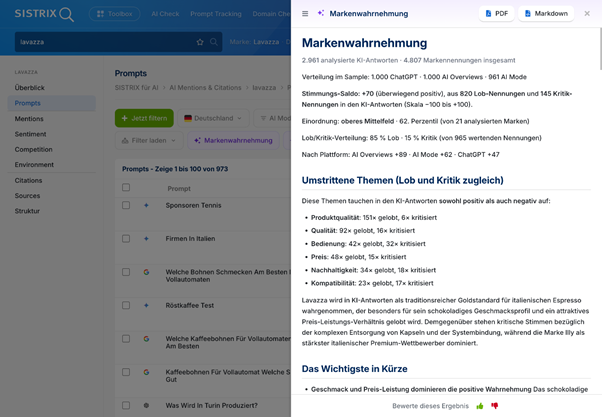Open Überblick in the sidebar
This screenshot has height=417, width=602.
tap(30, 88)
